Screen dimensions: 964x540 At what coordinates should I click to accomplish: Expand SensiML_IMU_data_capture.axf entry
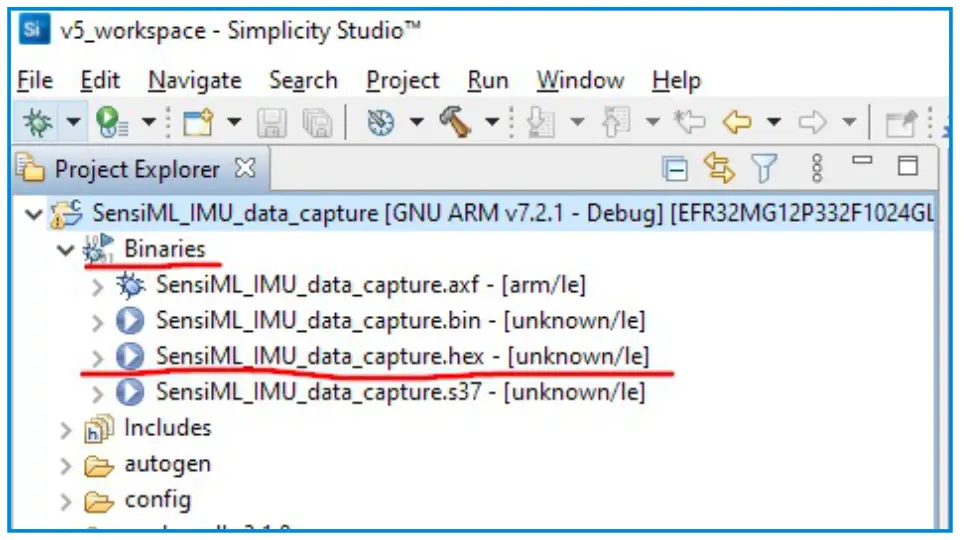[x=97, y=287]
